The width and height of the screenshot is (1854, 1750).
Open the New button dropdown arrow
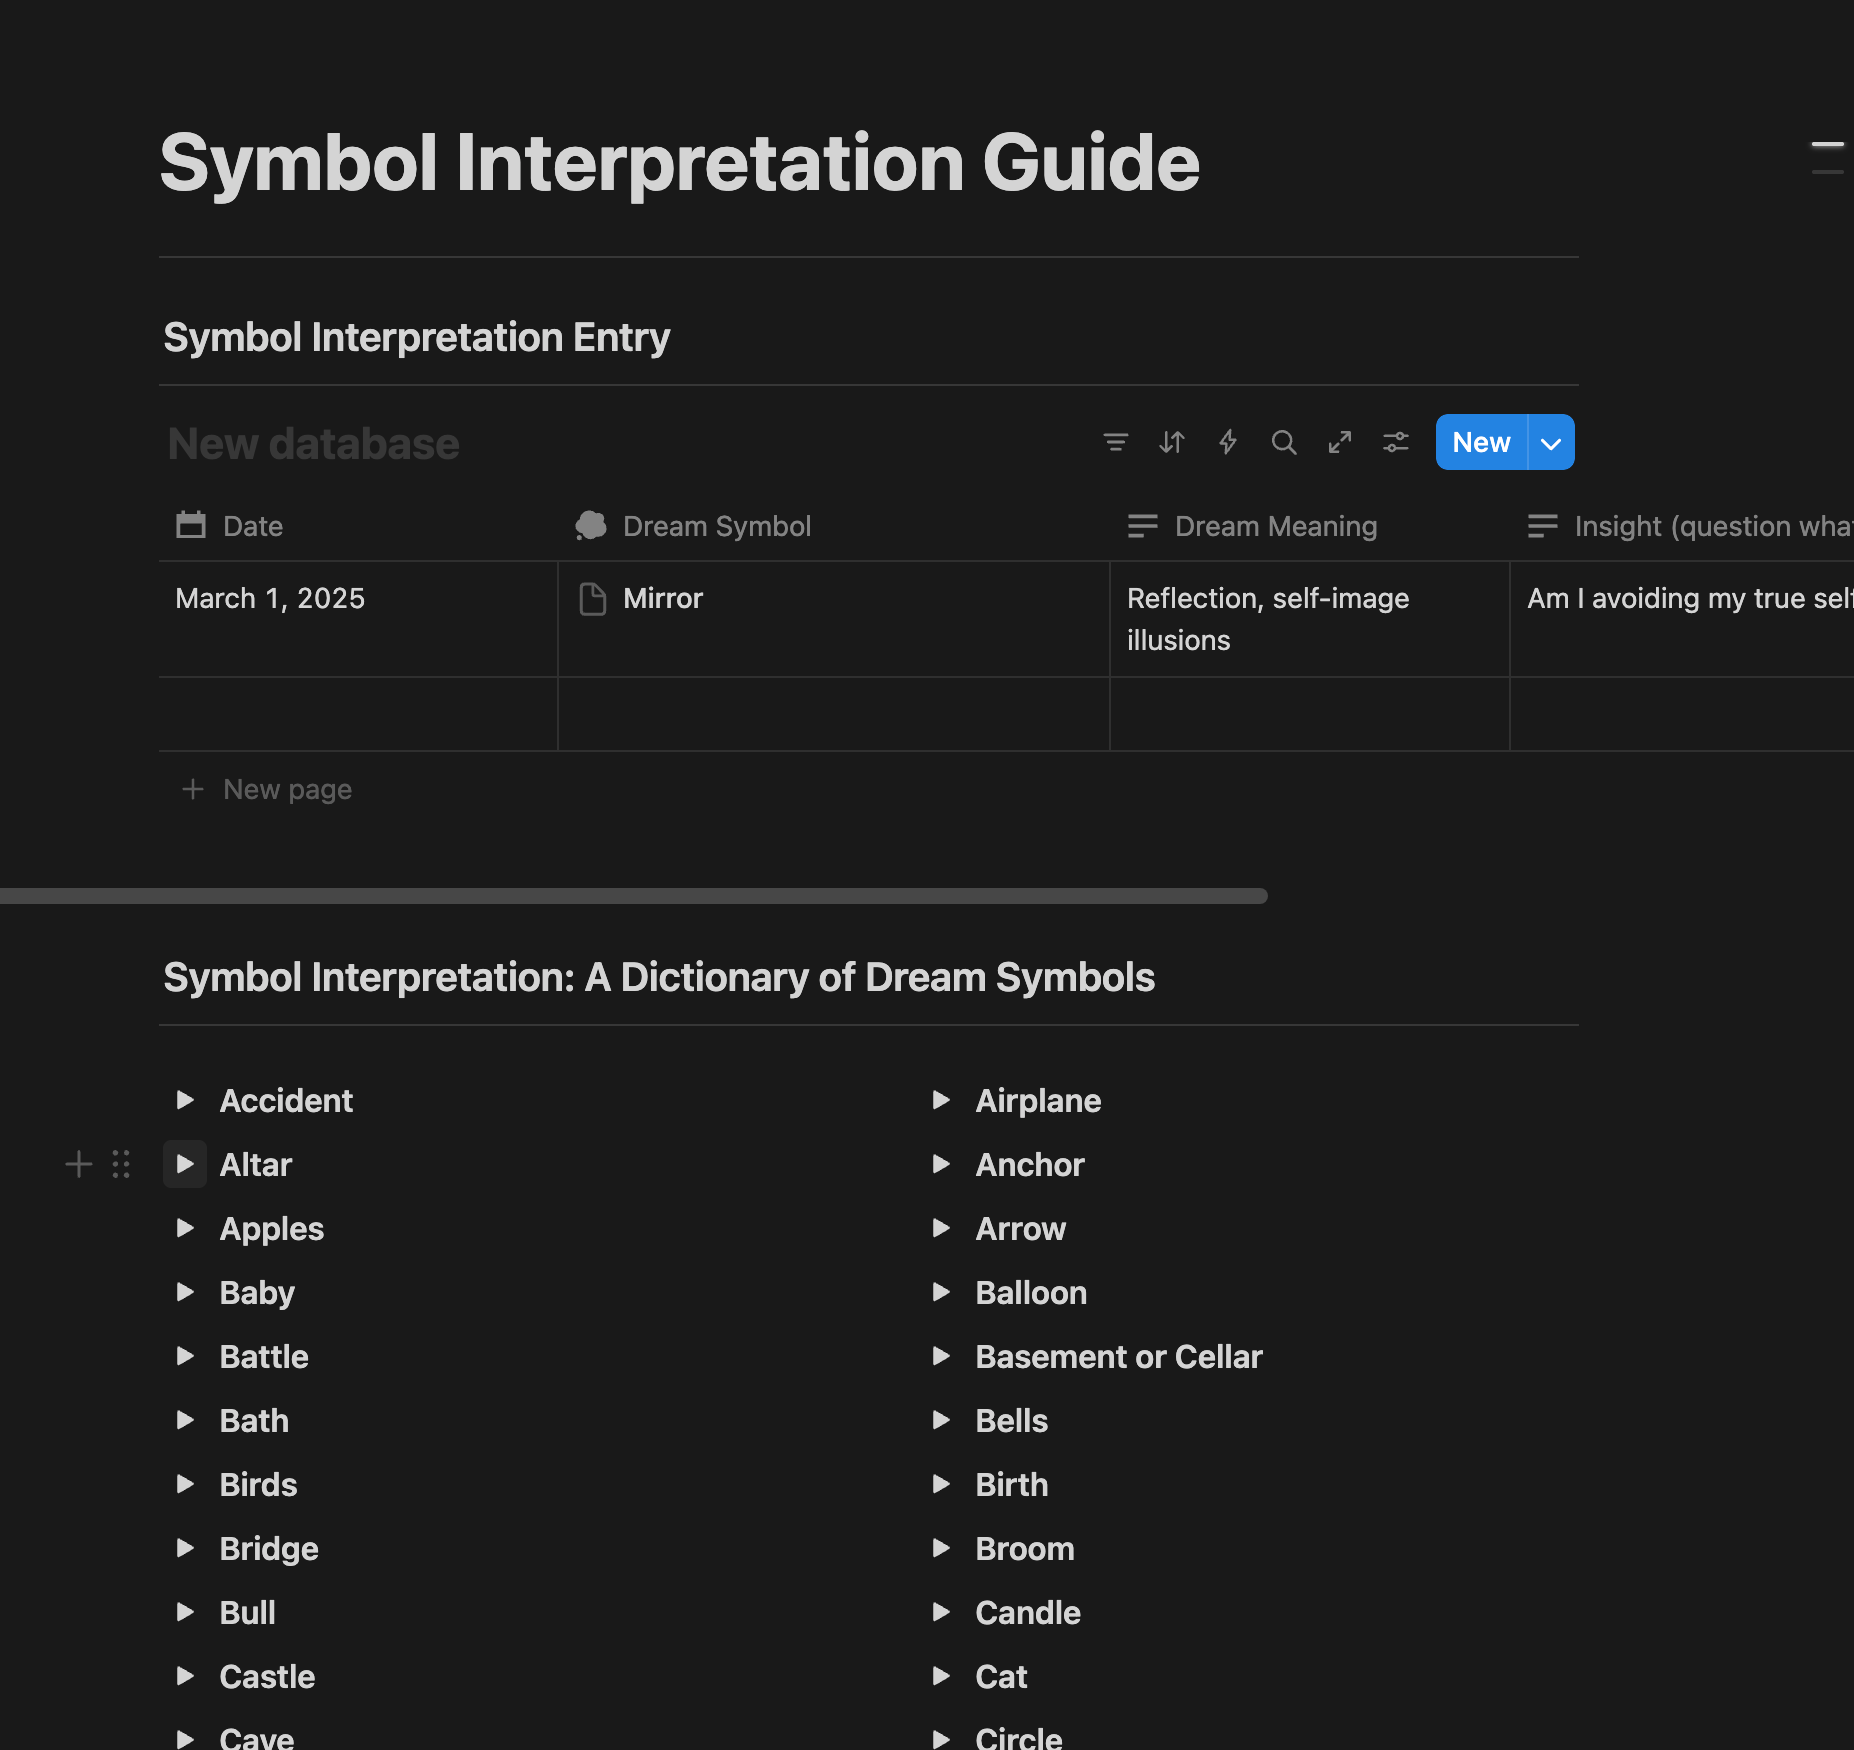coord(1550,442)
